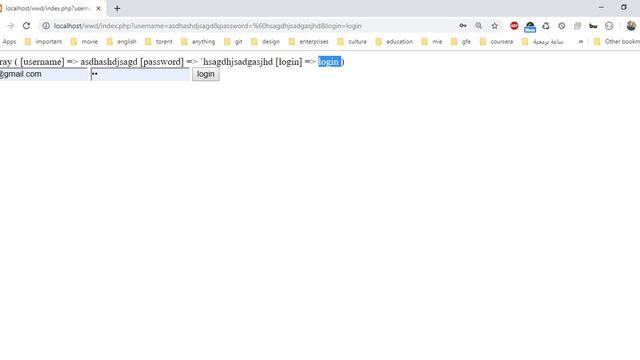Open the Apps bookmarks shortcut
The width and height of the screenshot is (640, 360).
pyautogui.click(x=9, y=42)
